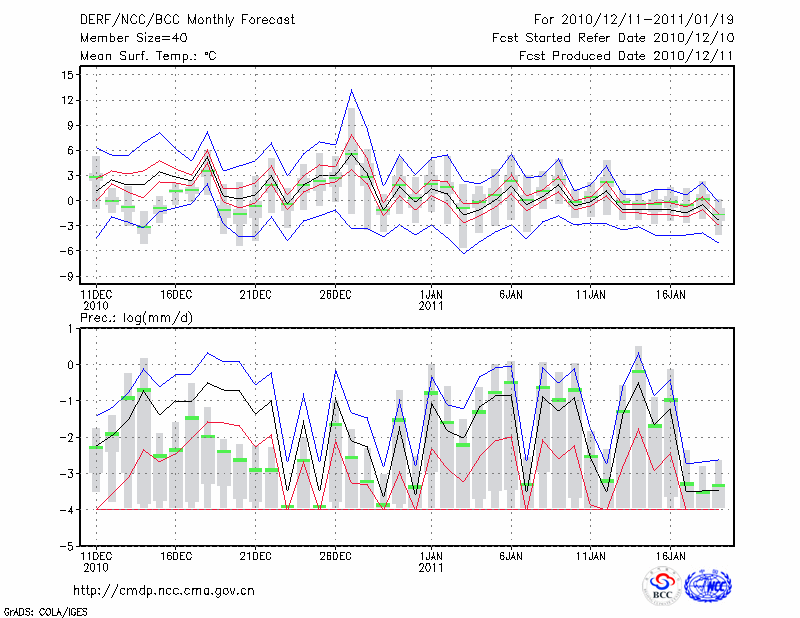Click the 15 value on the temperature y-axis
Viewport: 800px width, 618px height.
(x=65, y=75)
